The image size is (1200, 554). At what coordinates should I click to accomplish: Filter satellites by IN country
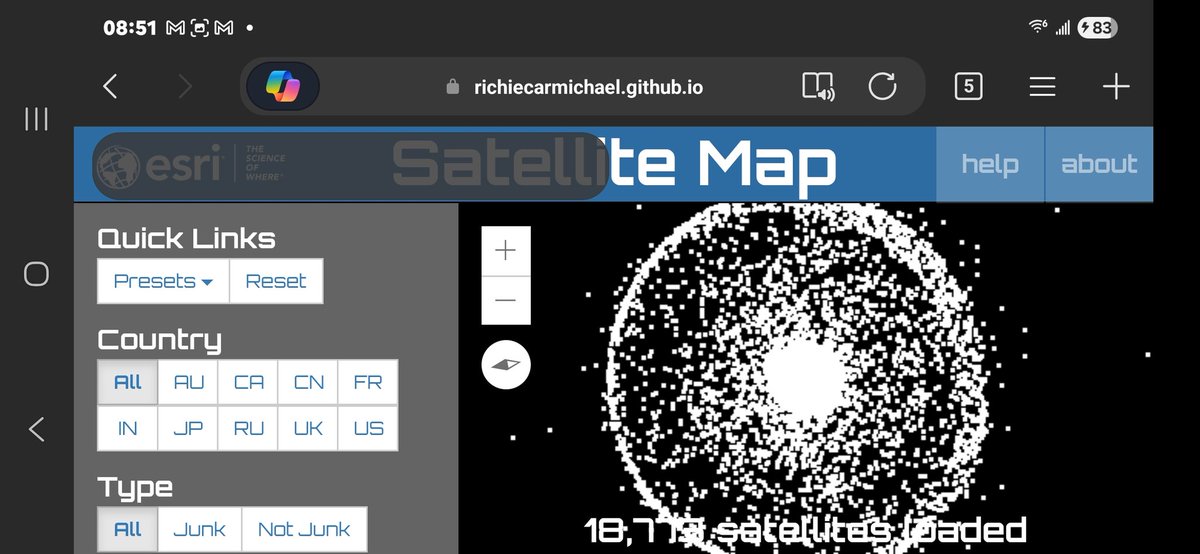(128, 428)
